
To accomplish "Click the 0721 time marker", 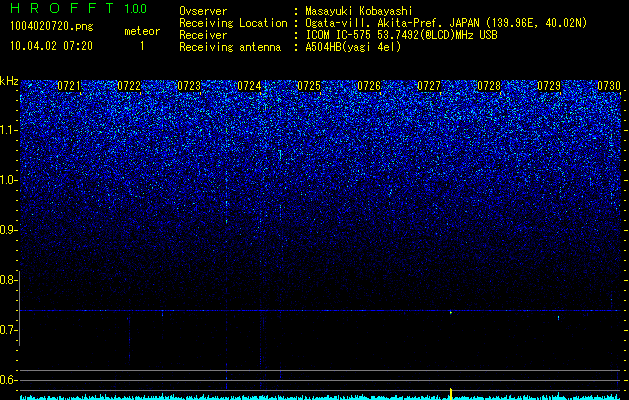I will pyautogui.click(x=69, y=86).
